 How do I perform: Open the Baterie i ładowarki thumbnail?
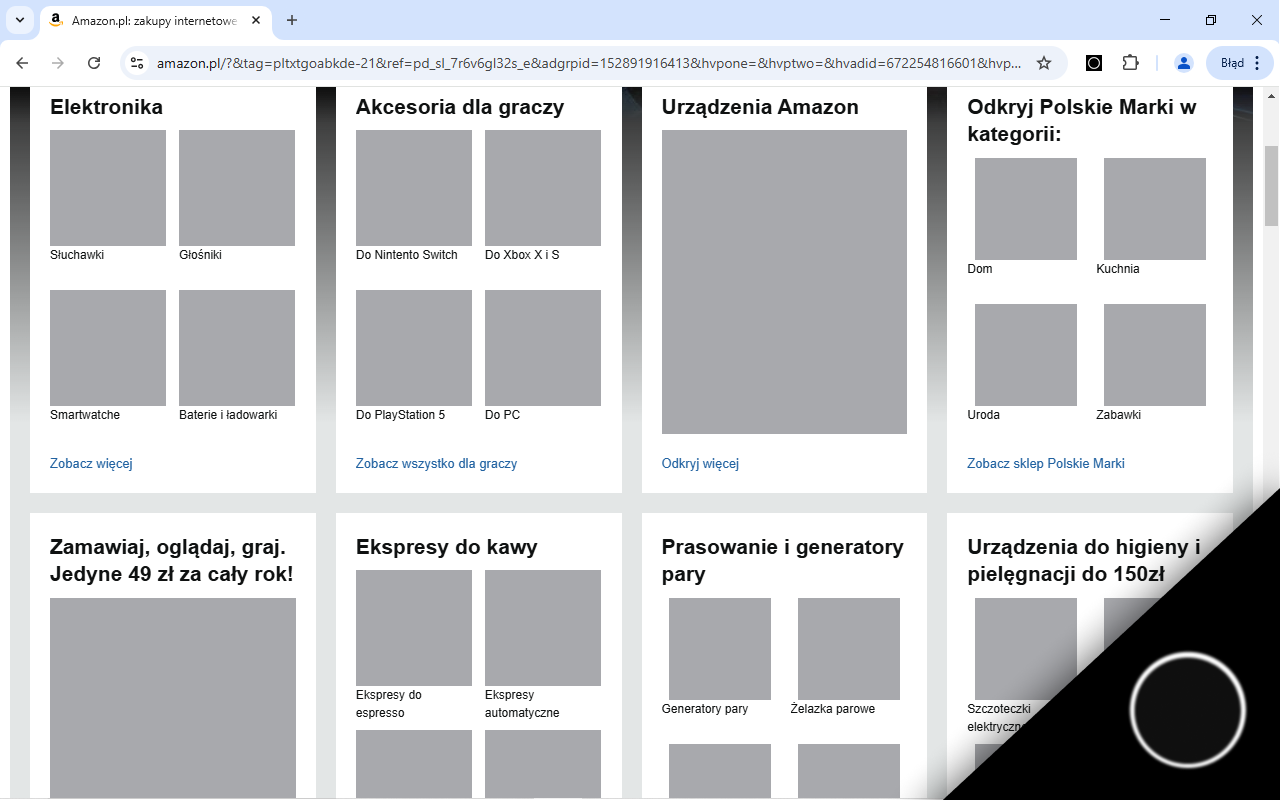point(237,348)
